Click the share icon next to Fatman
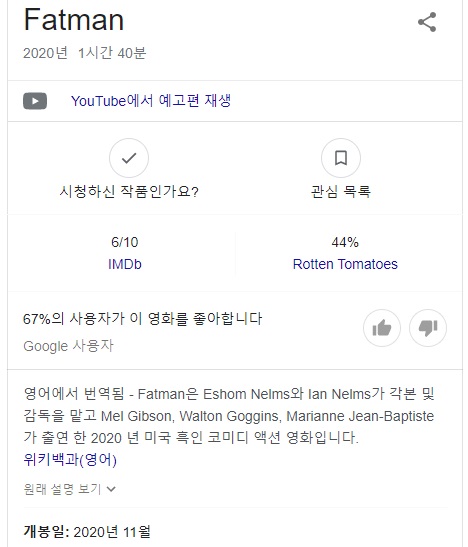 (427, 22)
